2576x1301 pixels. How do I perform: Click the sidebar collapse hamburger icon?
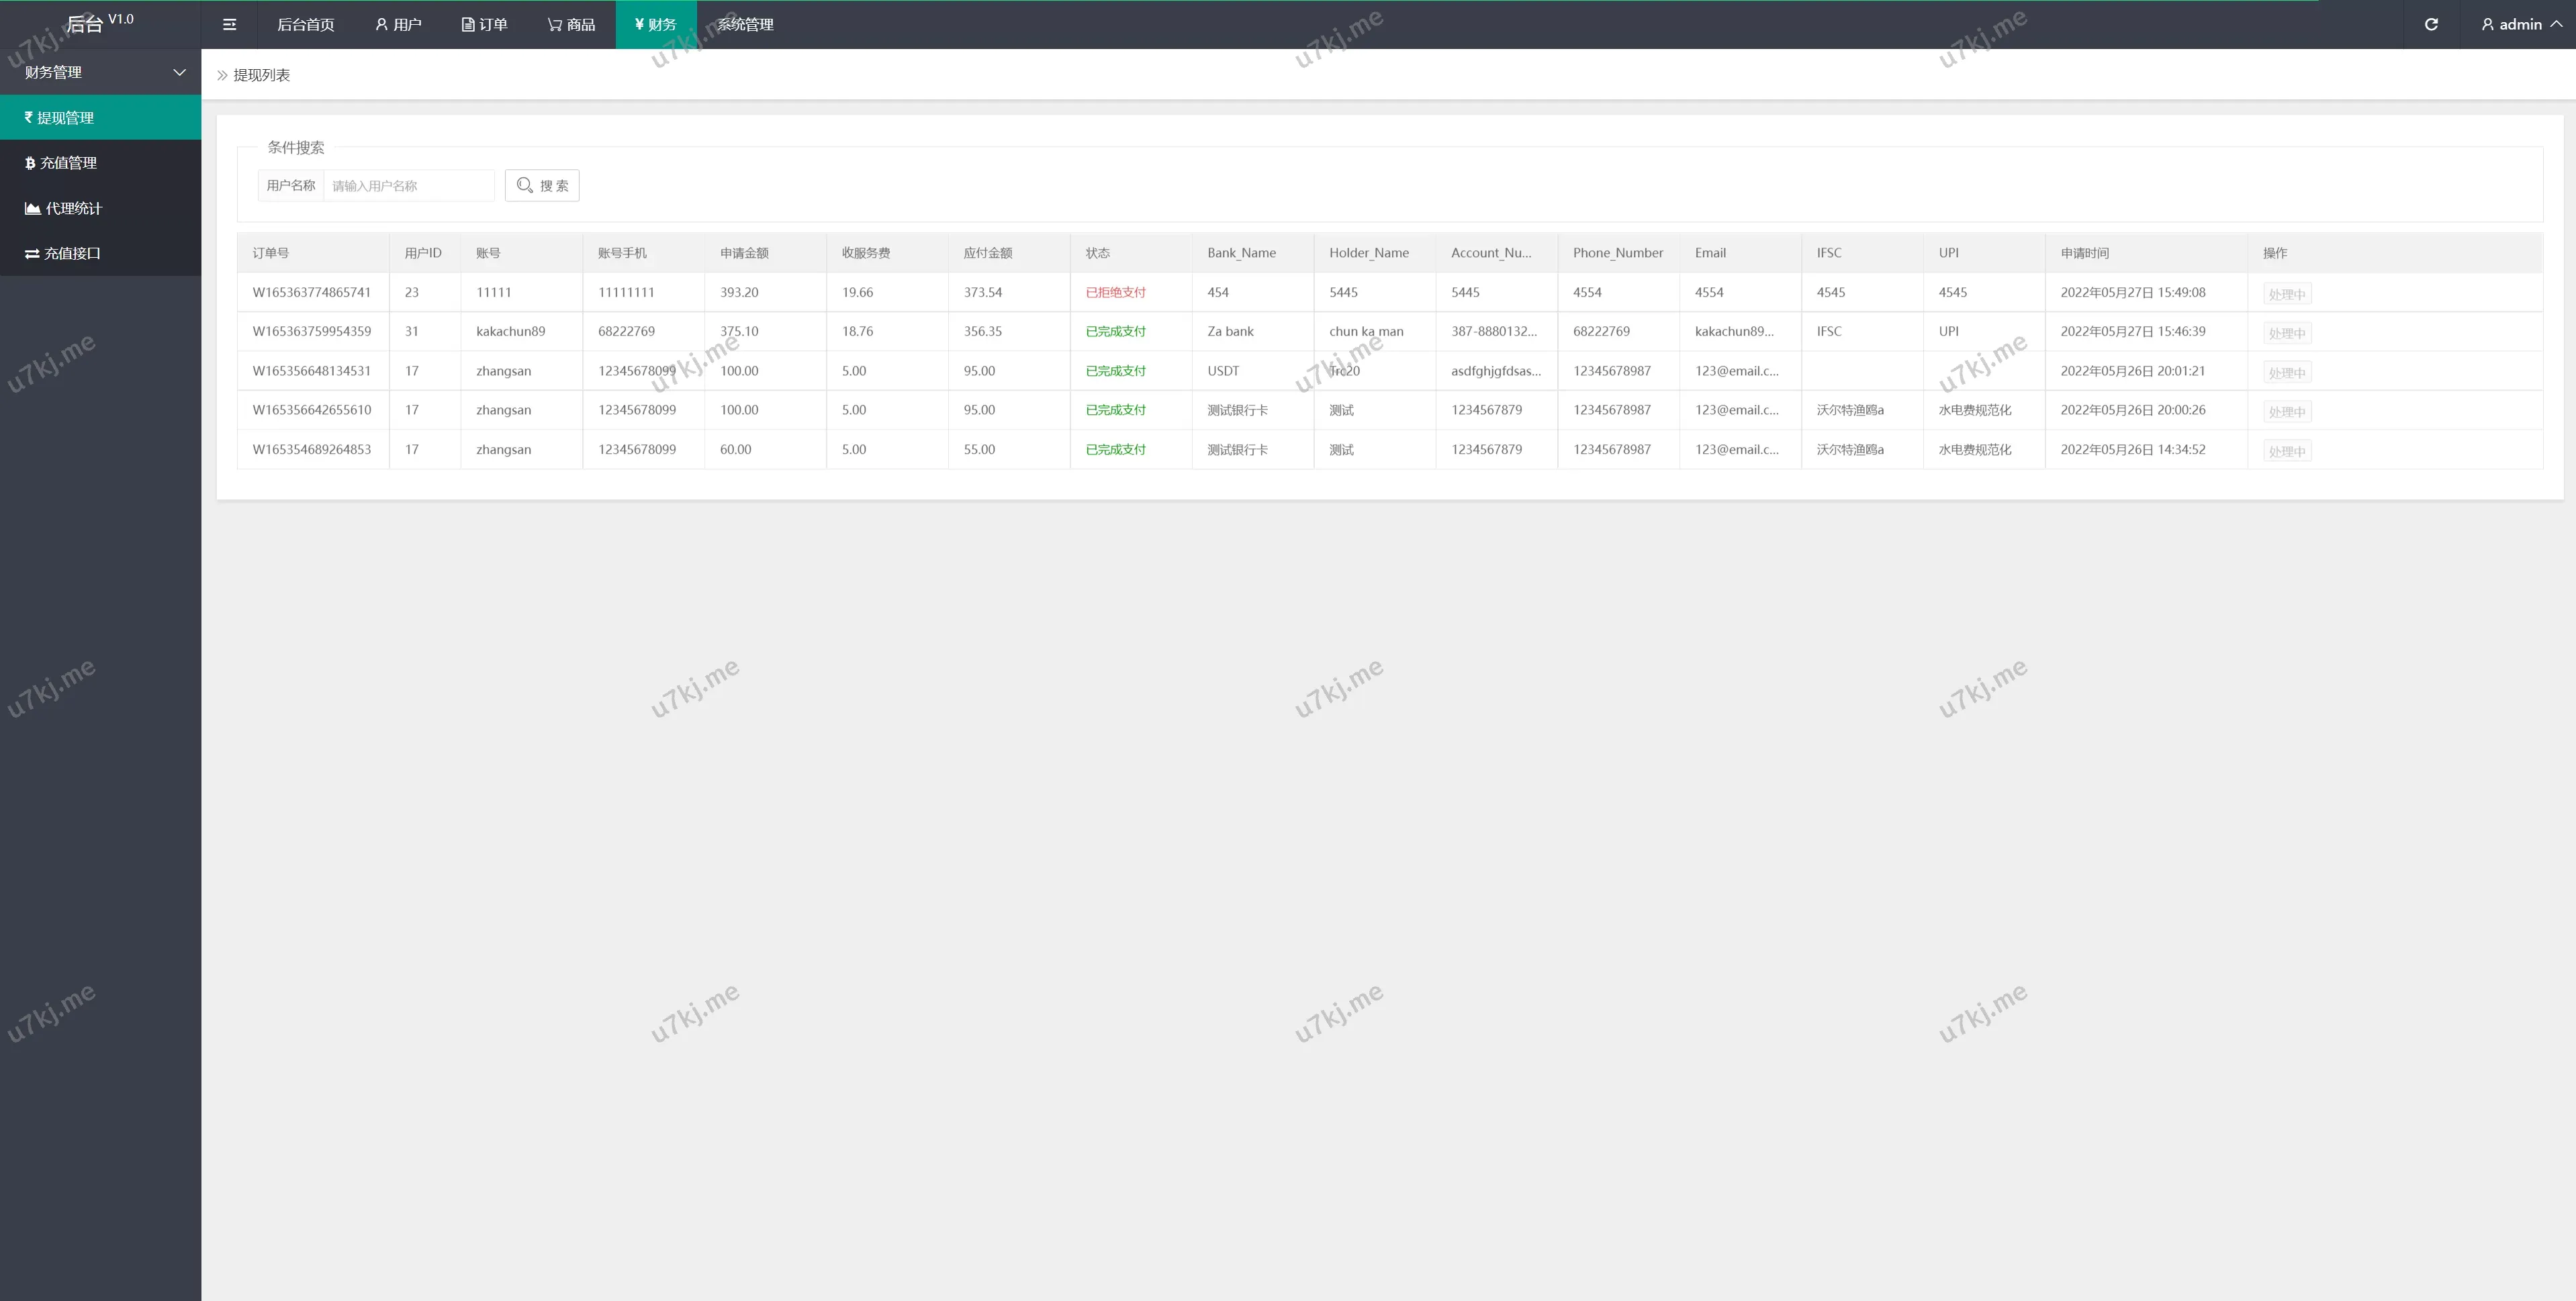pos(229,24)
